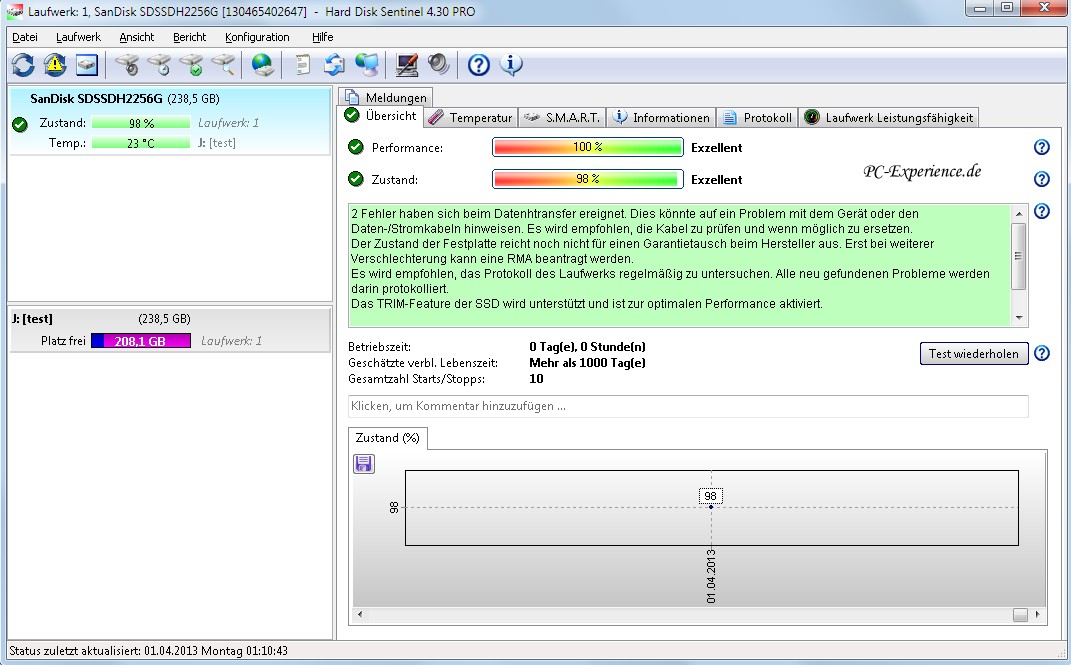The width and height of the screenshot is (1071, 665).
Task: Click the comment field to add a comment
Action: tap(688, 406)
